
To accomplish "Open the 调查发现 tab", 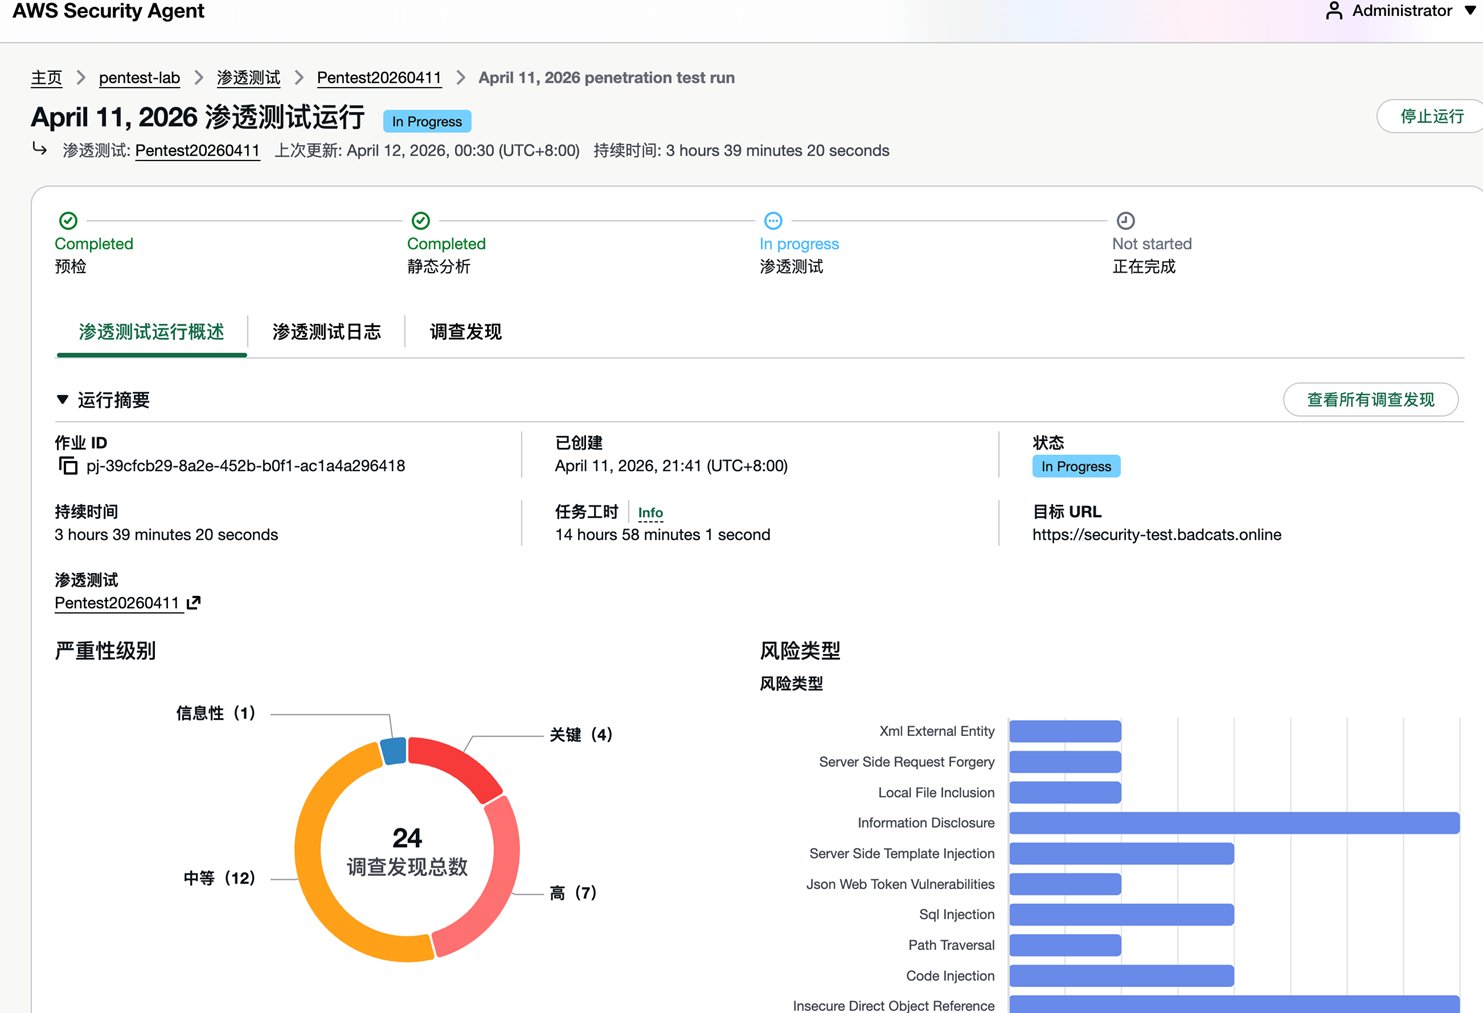I will click(465, 332).
